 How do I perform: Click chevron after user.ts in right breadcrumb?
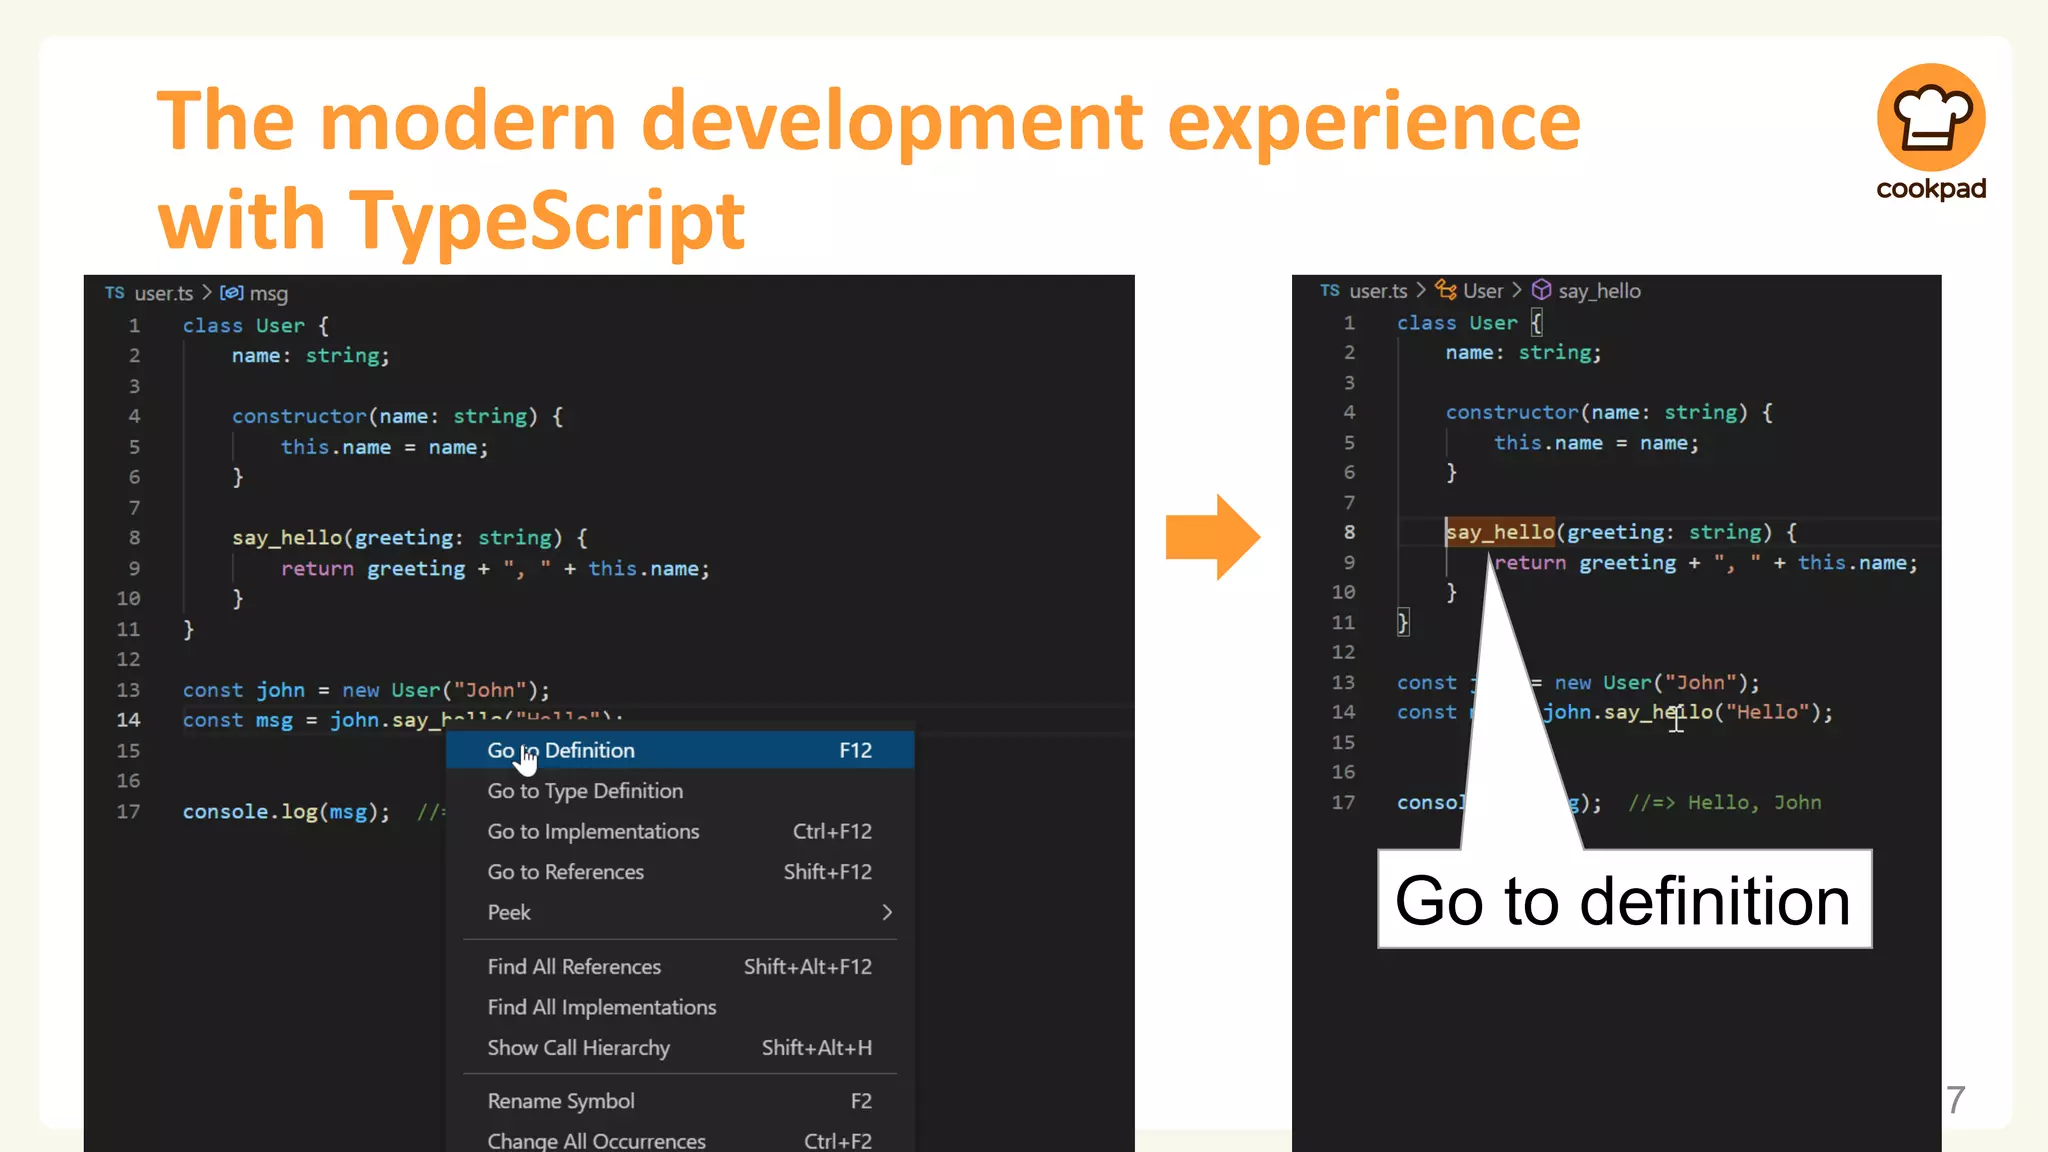pyautogui.click(x=1421, y=290)
